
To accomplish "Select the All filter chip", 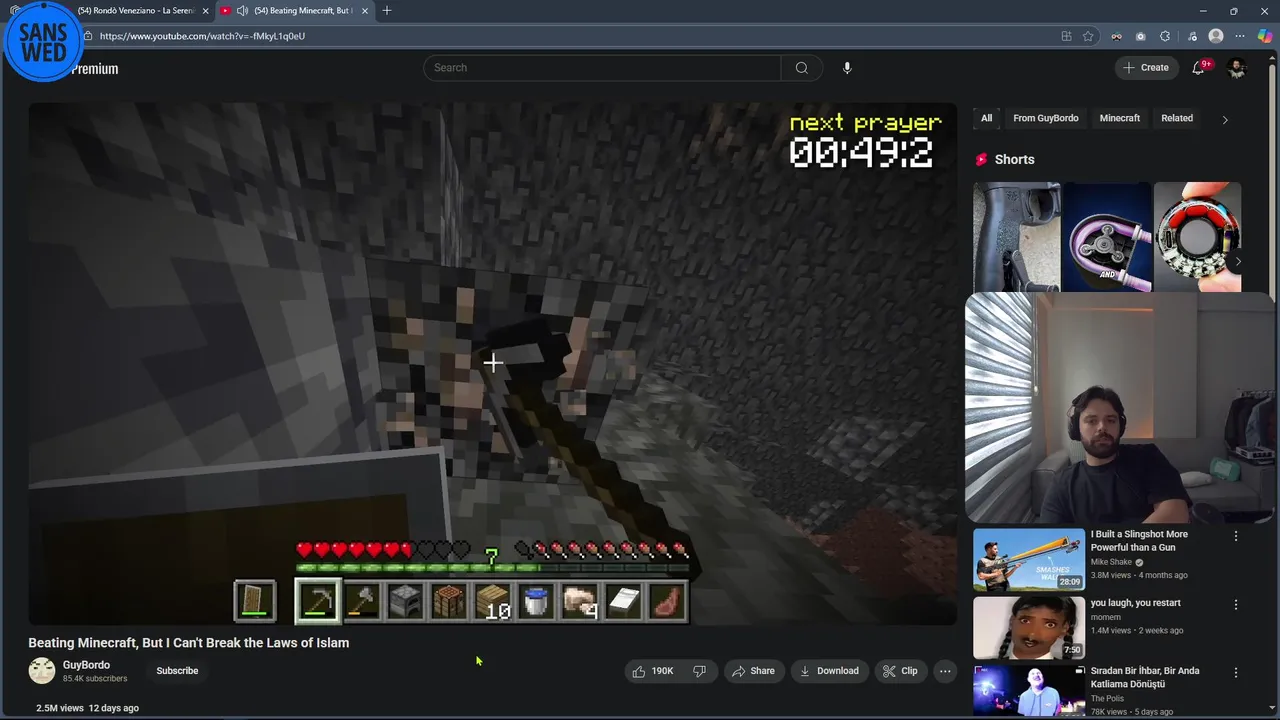I will click(986, 118).
